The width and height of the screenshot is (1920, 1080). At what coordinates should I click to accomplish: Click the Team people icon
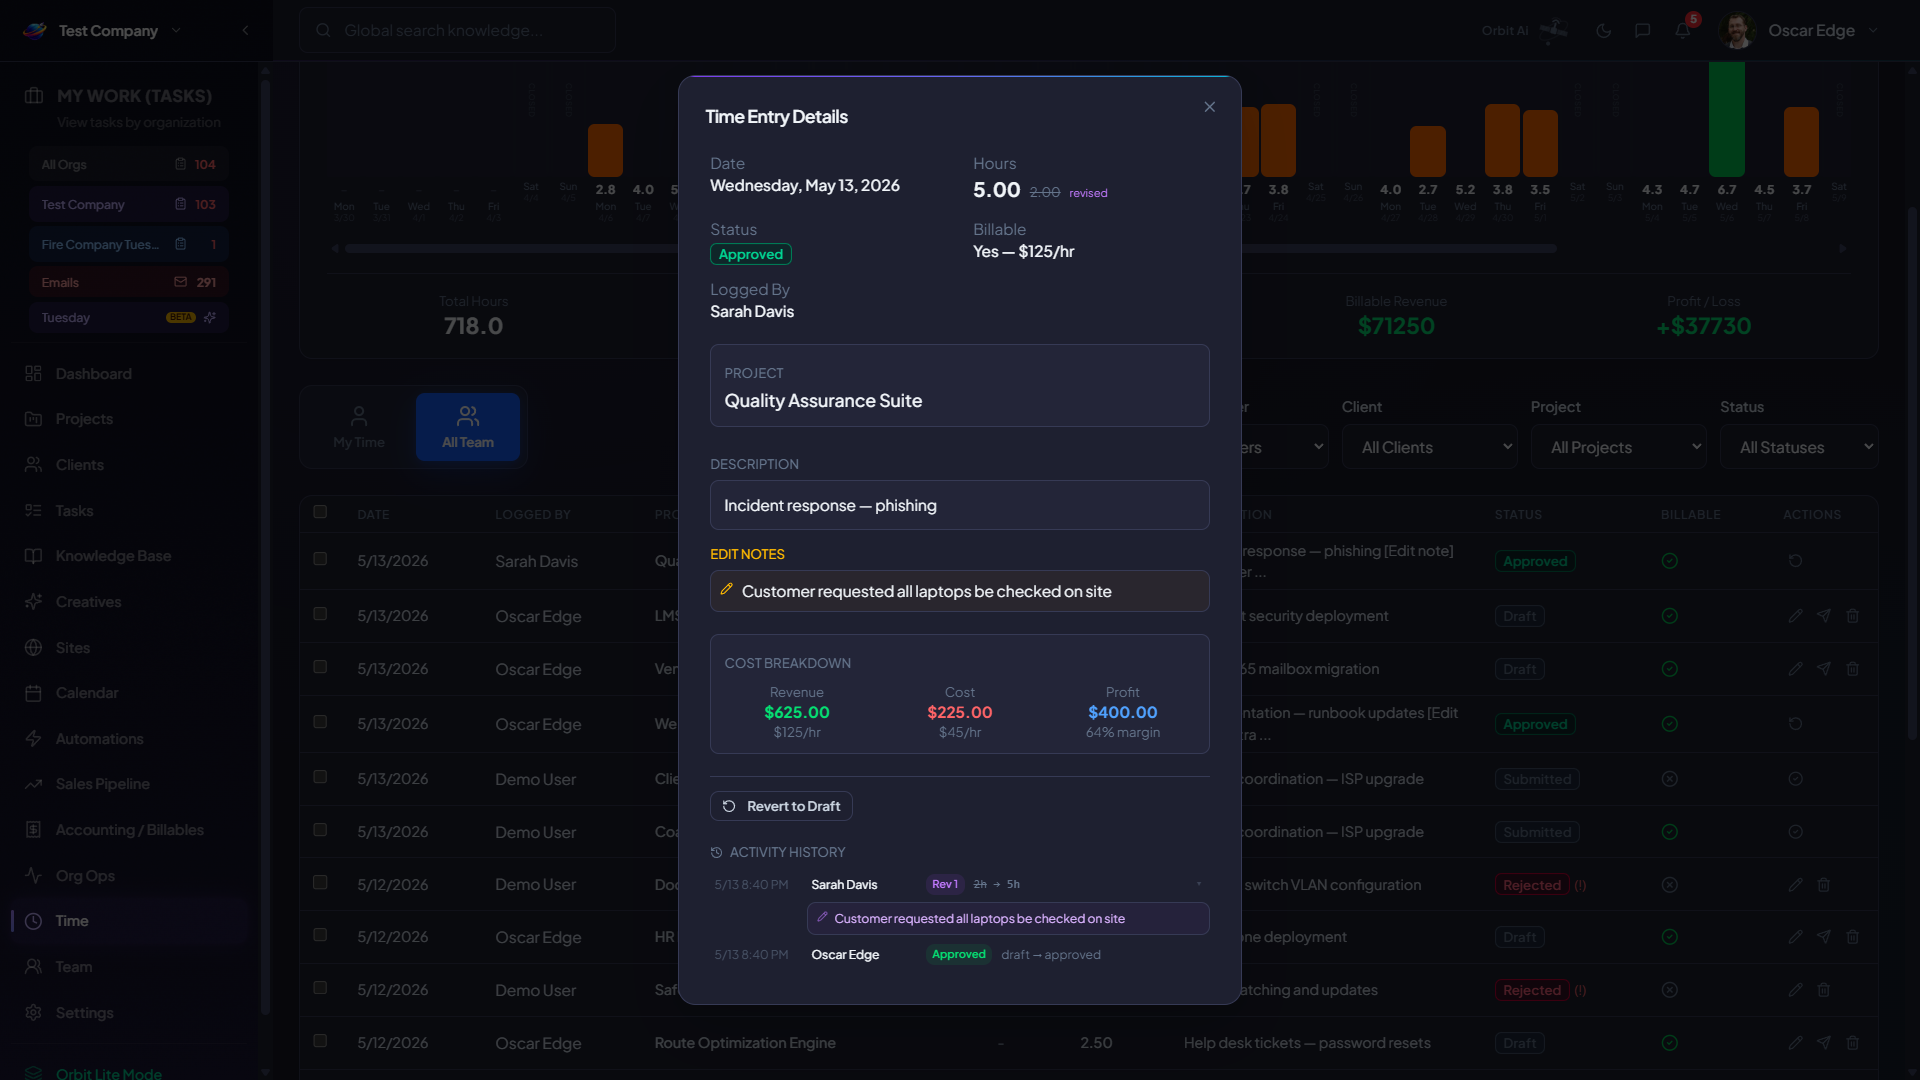33,966
